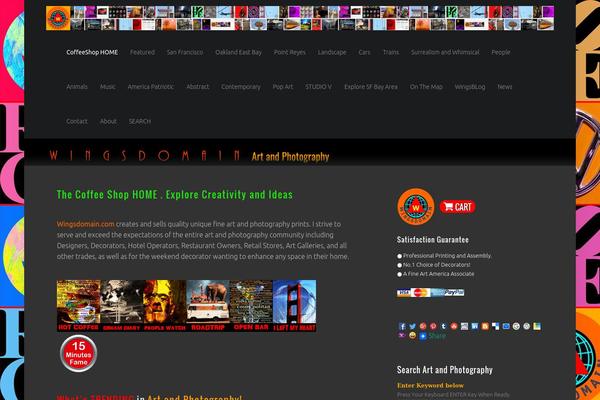Click 'A Fine Art America Associate' text
This screenshot has height=400, width=600.
tap(439, 274)
